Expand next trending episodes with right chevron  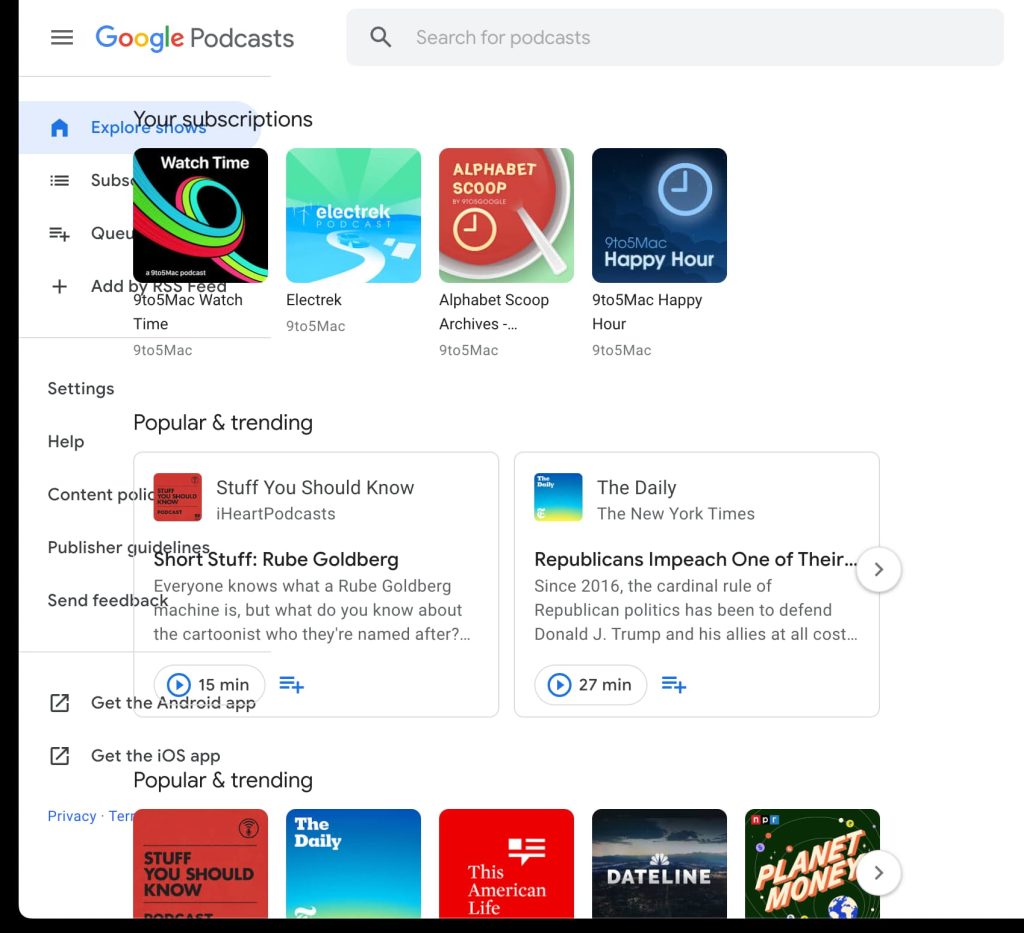click(x=878, y=570)
